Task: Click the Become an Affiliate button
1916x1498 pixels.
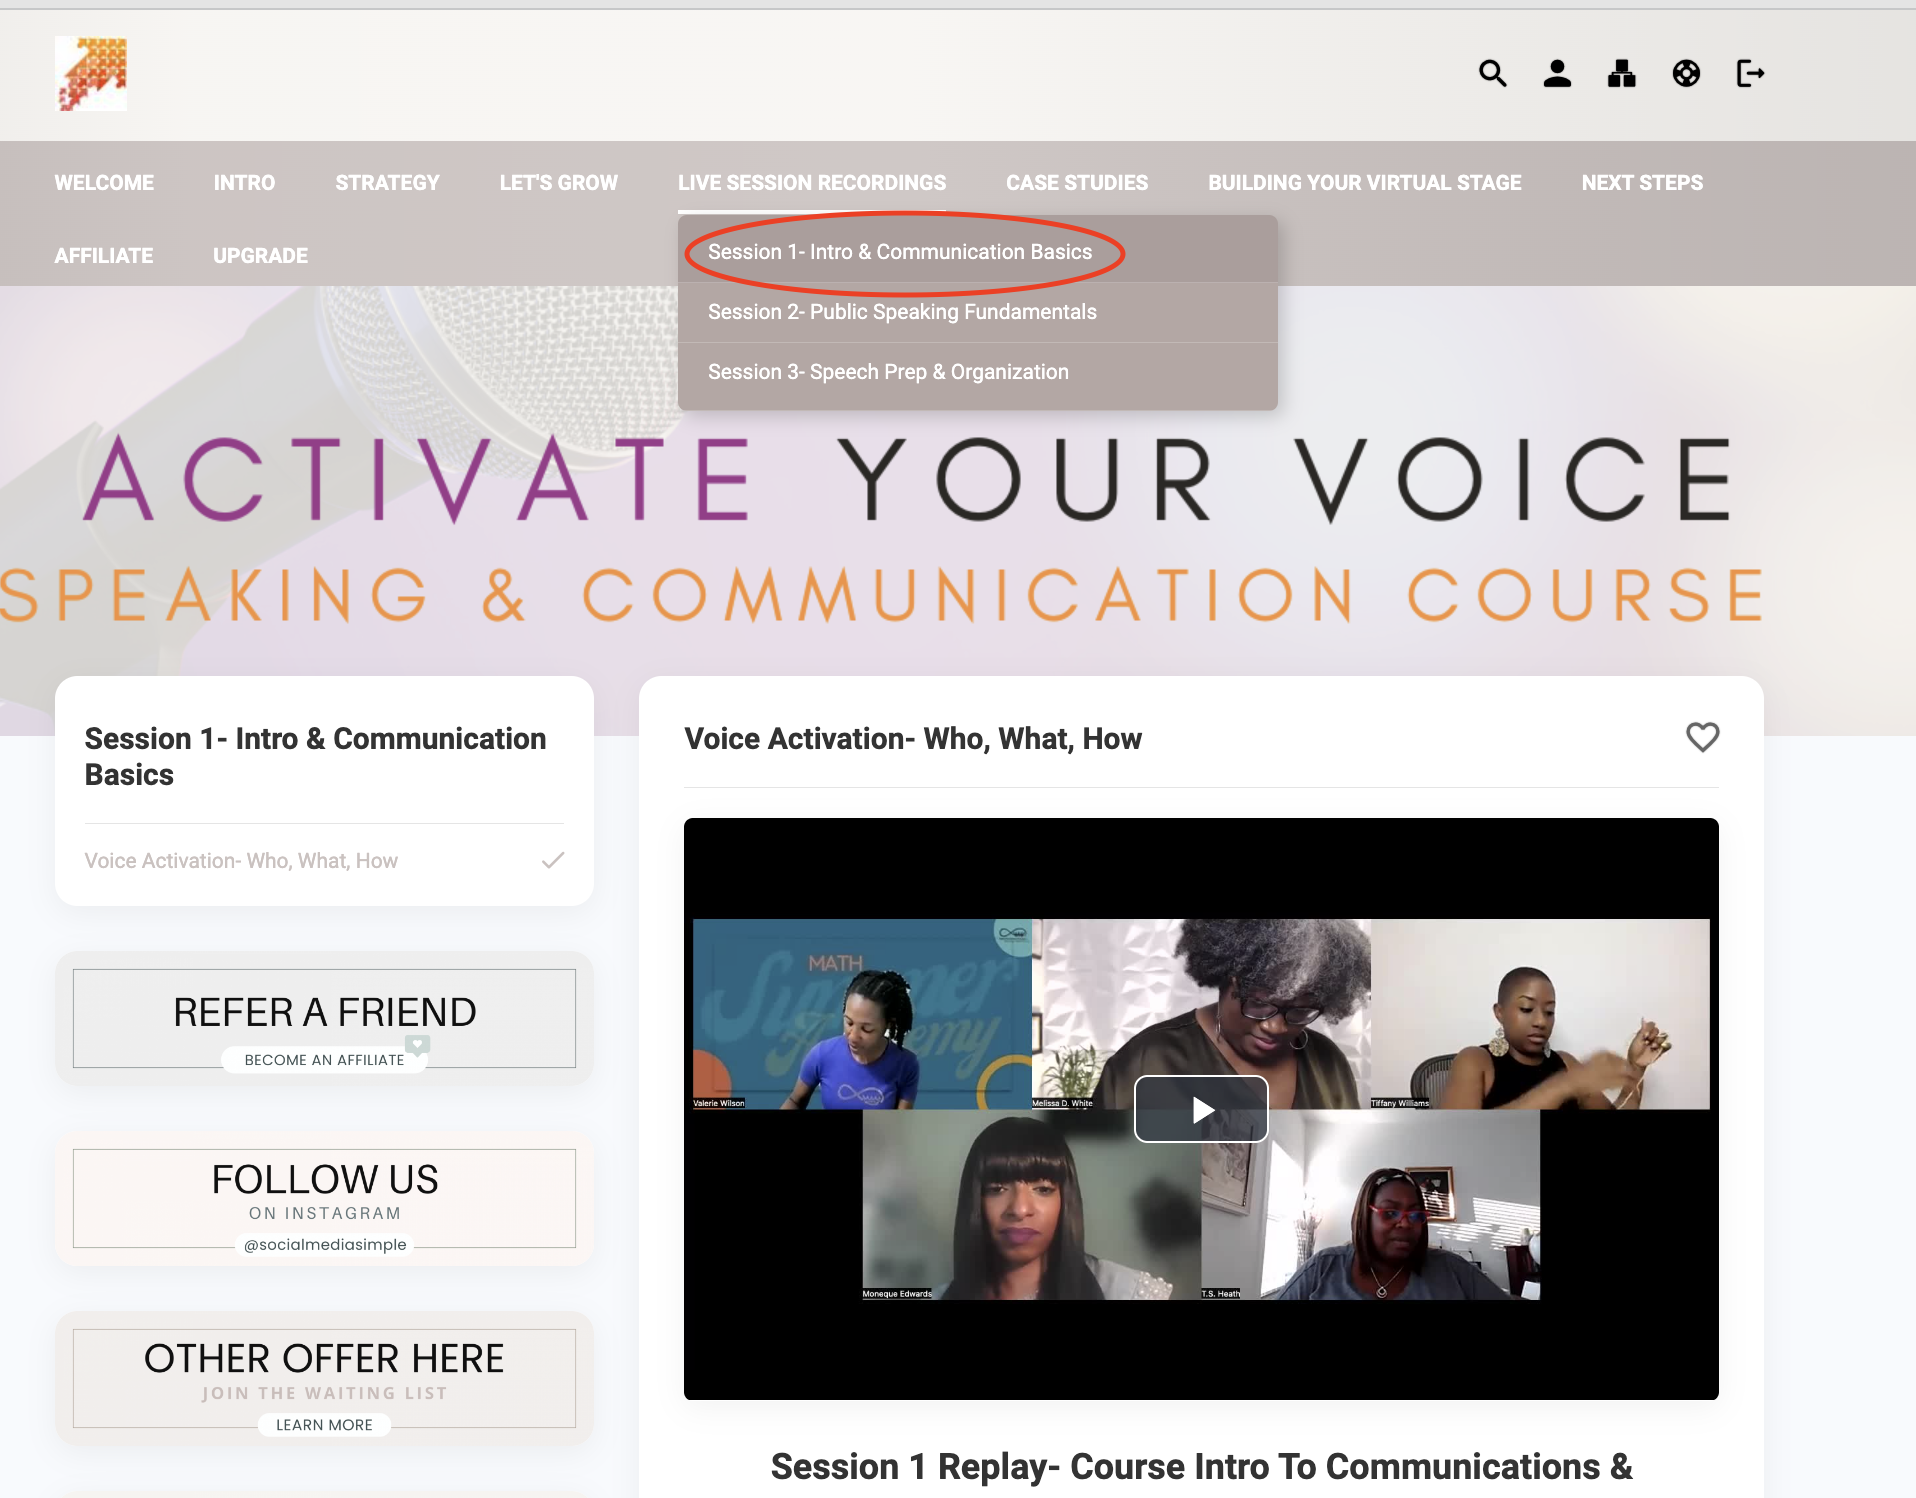Action: [x=324, y=1060]
